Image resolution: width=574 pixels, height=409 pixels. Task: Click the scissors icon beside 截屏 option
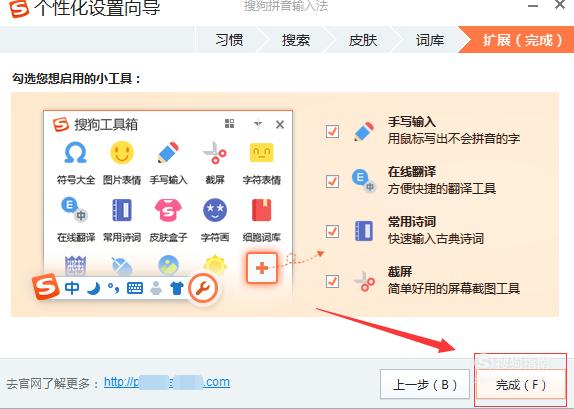[x=364, y=282]
